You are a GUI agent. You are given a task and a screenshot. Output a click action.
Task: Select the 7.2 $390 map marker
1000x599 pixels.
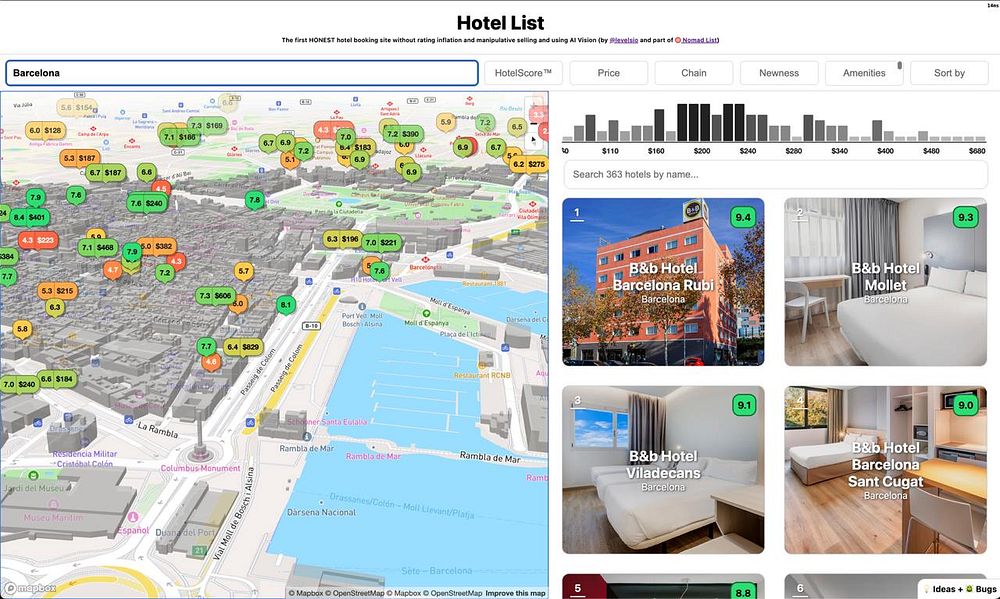pos(403,134)
